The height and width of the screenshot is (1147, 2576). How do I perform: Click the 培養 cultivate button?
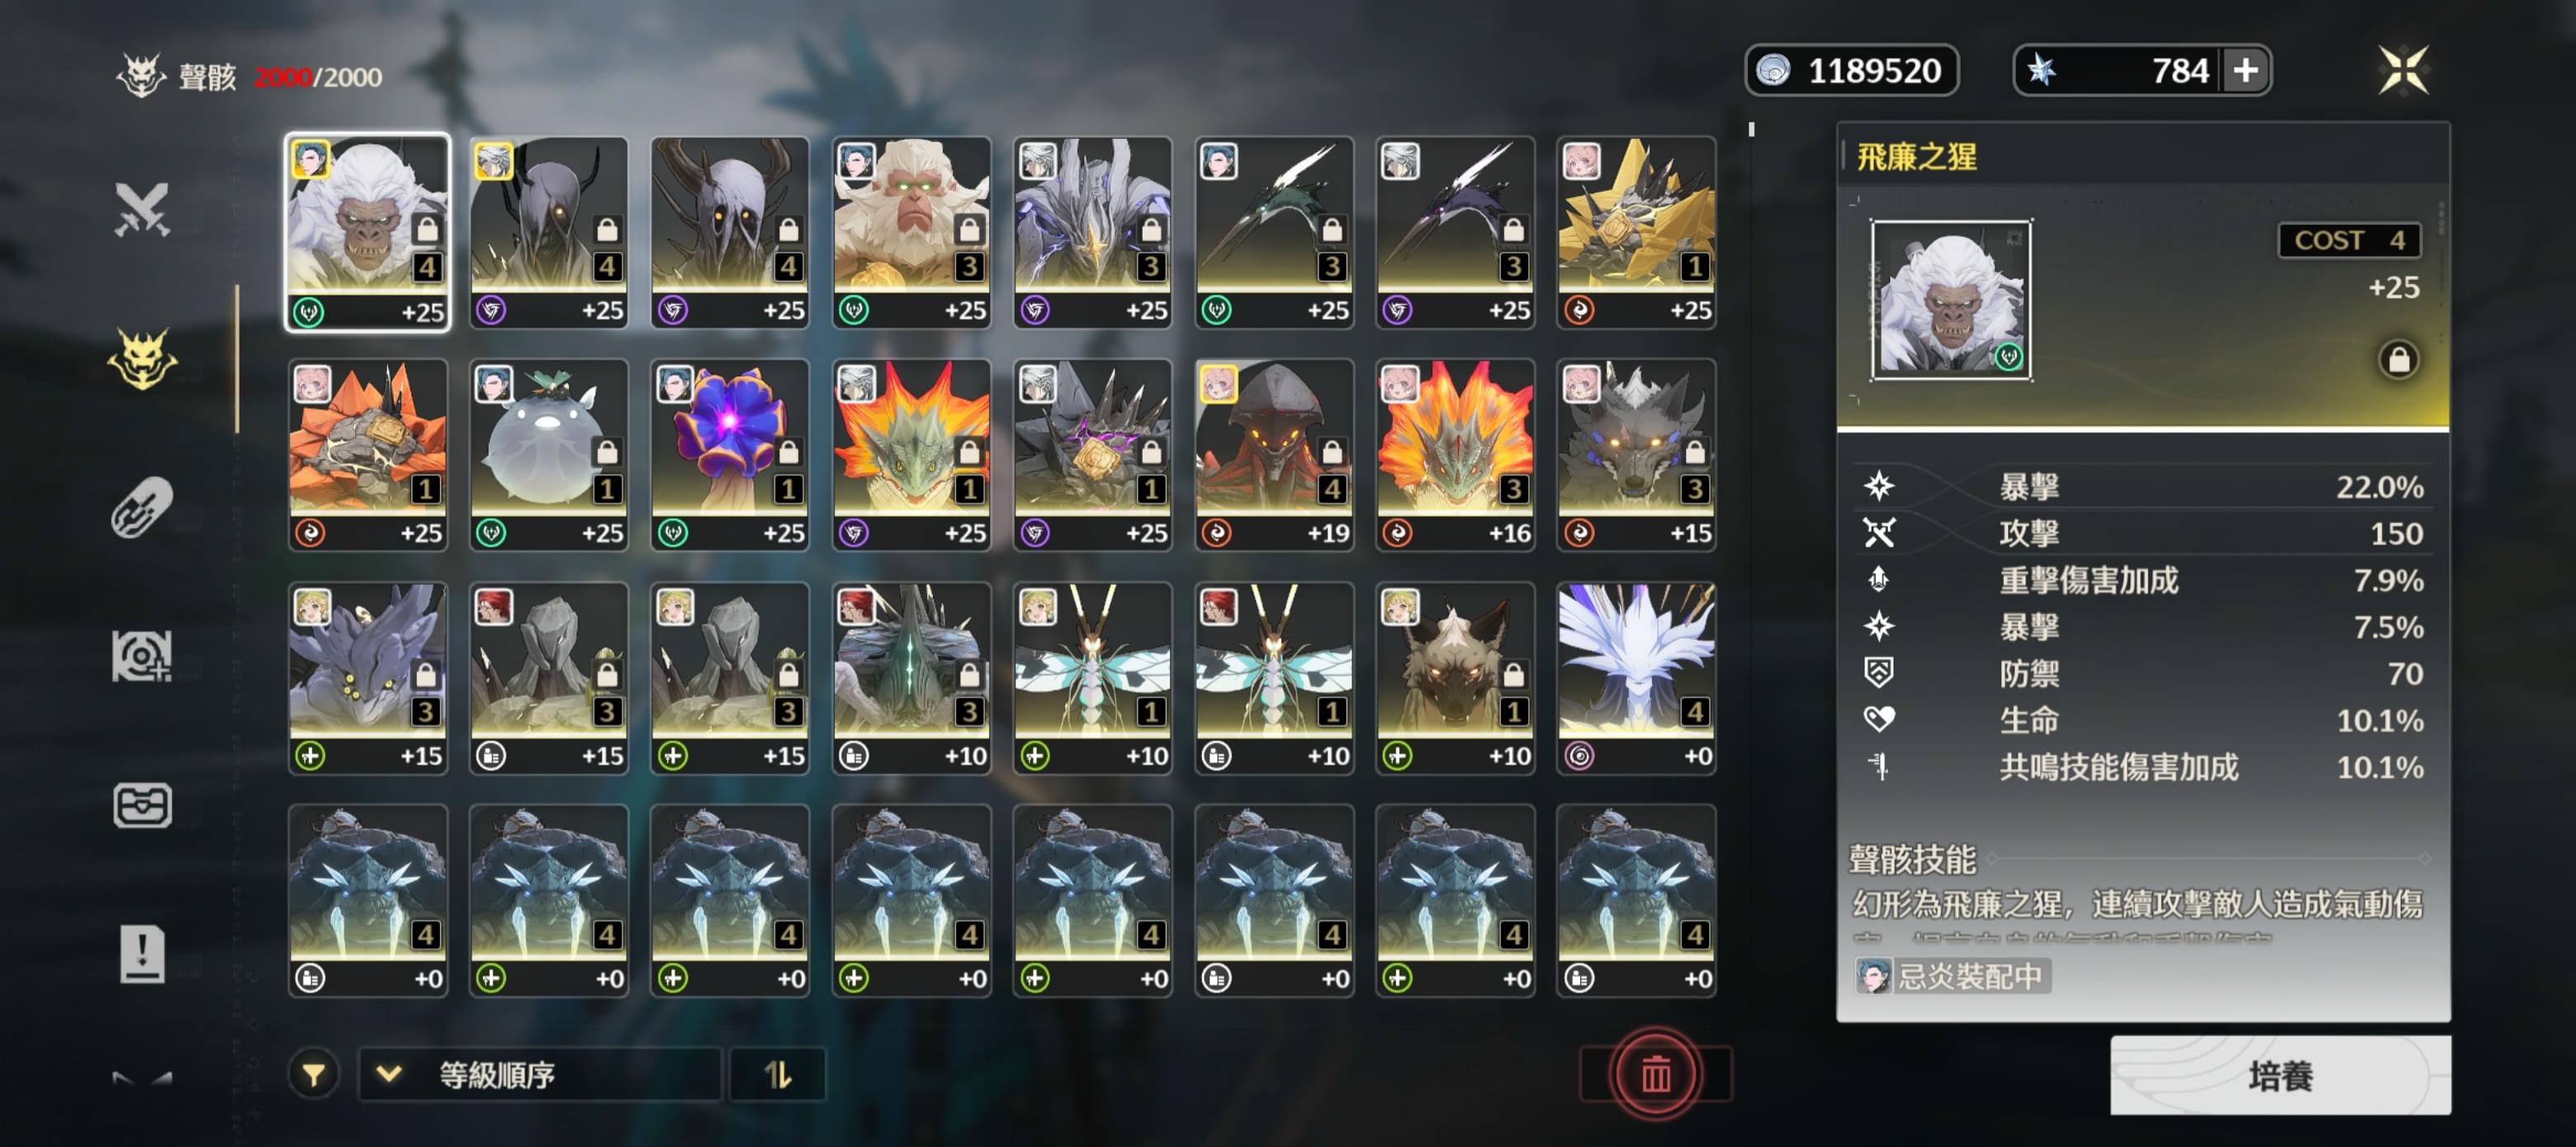tap(2280, 1075)
